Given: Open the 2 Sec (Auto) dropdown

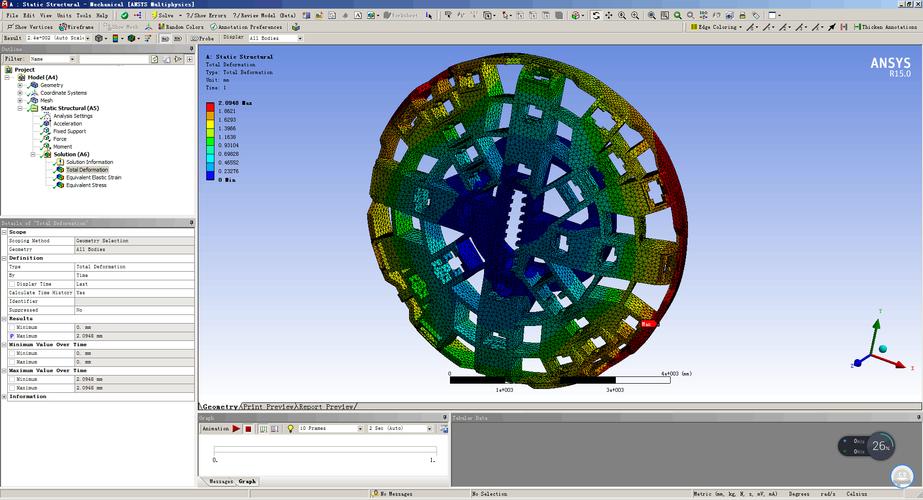Looking at the screenshot, I should point(430,429).
